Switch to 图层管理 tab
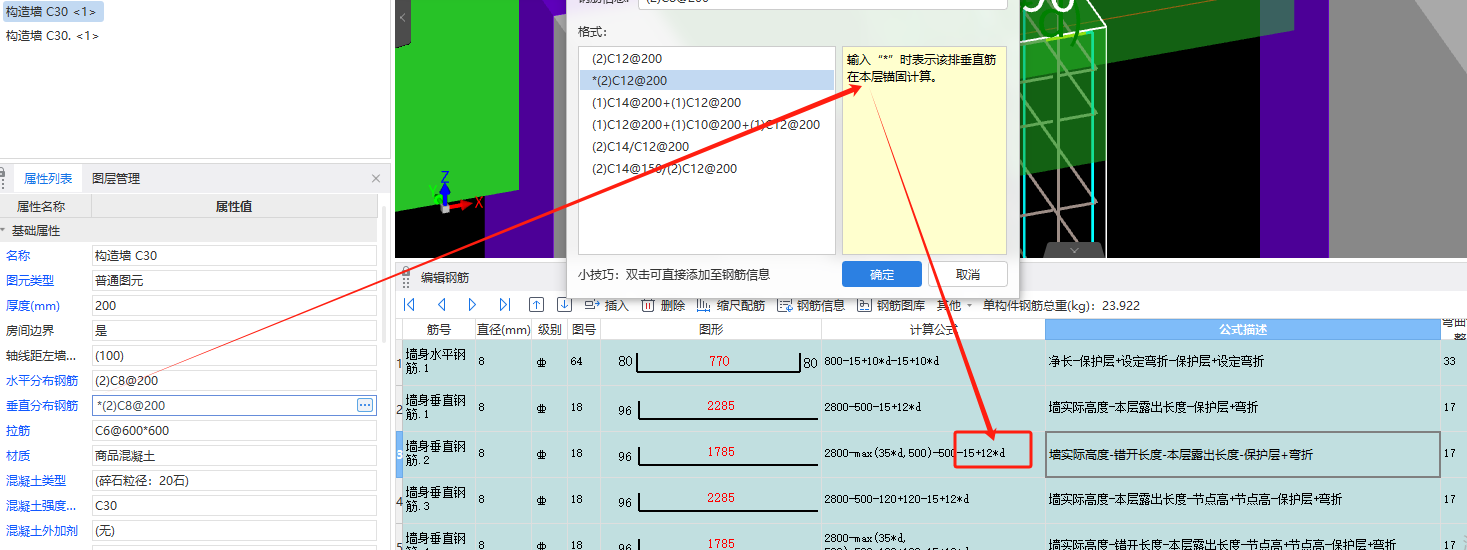The width and height of the screenshot is (1467, 550). [116, 179]
